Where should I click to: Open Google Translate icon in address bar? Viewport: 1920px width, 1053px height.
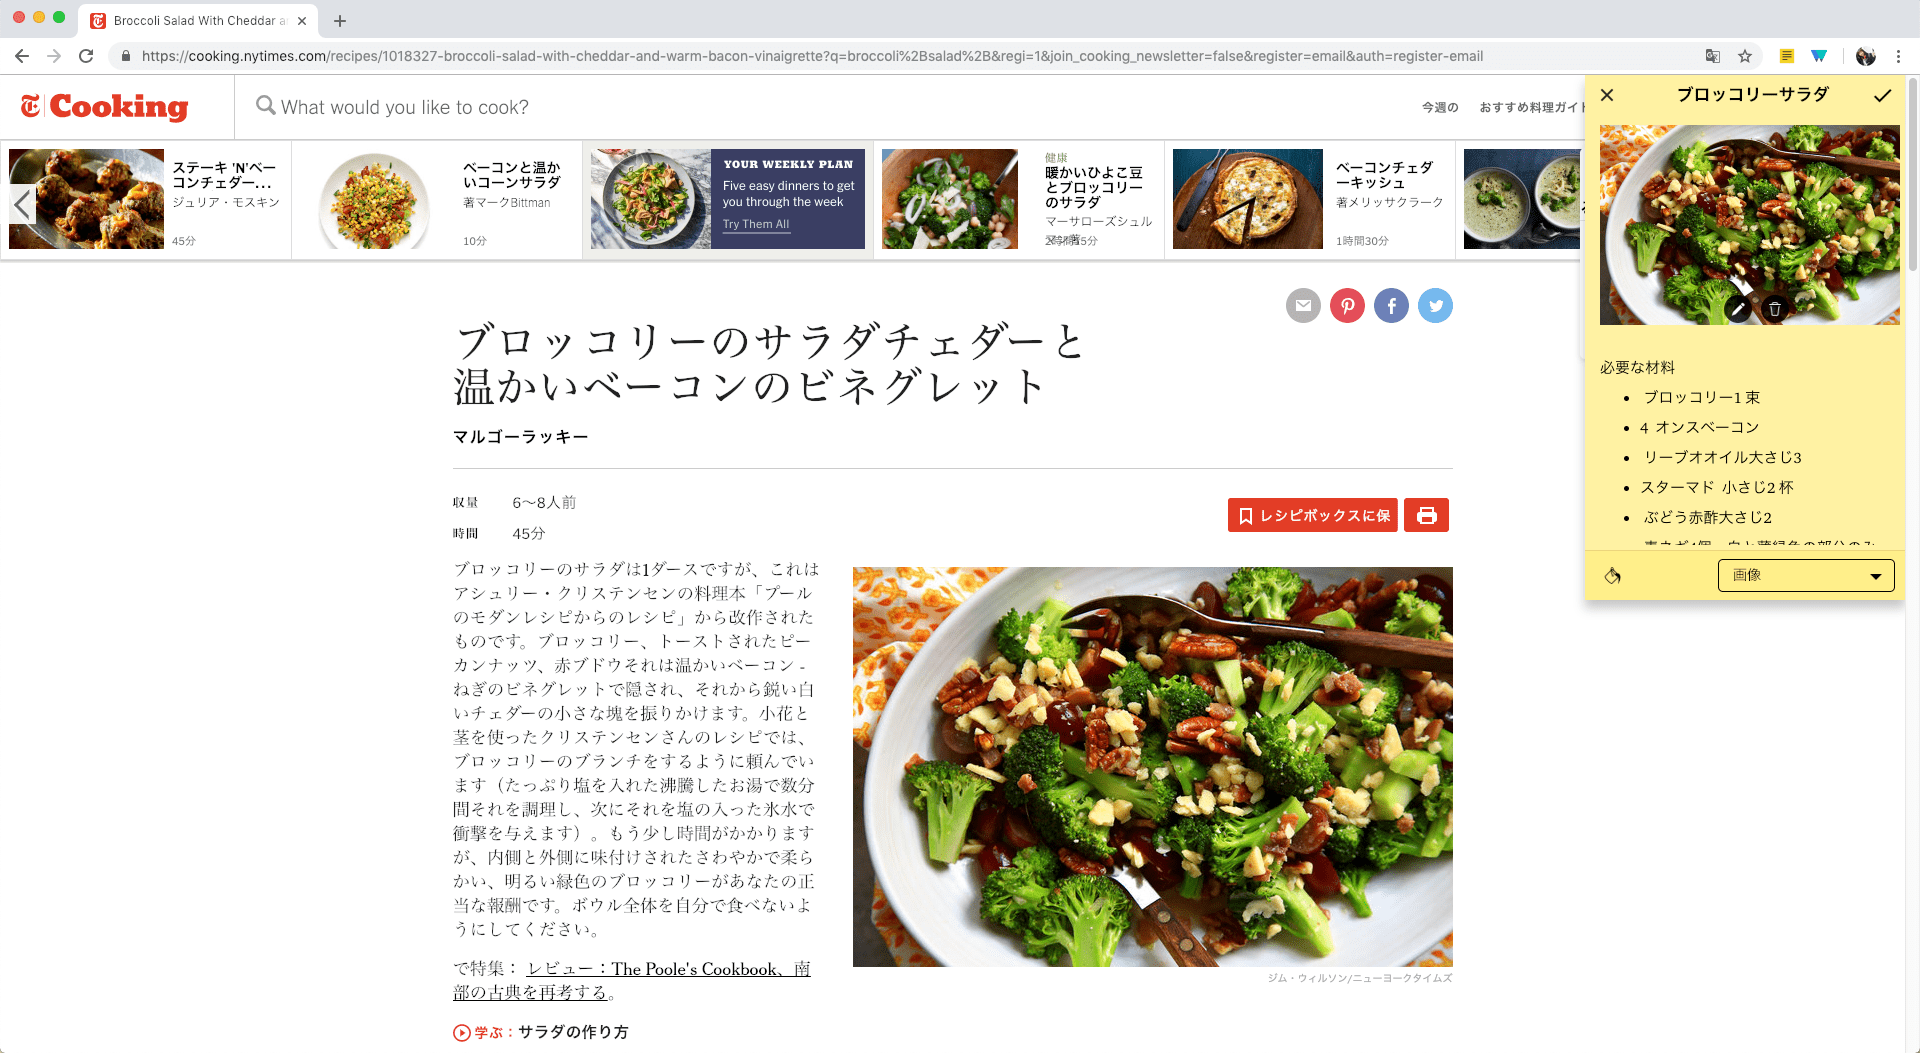point(1713,56)
